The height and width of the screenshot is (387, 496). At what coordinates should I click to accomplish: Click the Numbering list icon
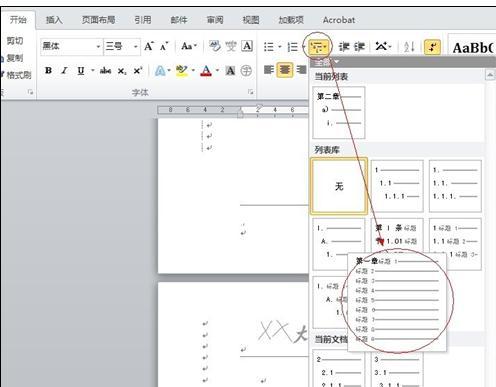(x=293, y=47)
